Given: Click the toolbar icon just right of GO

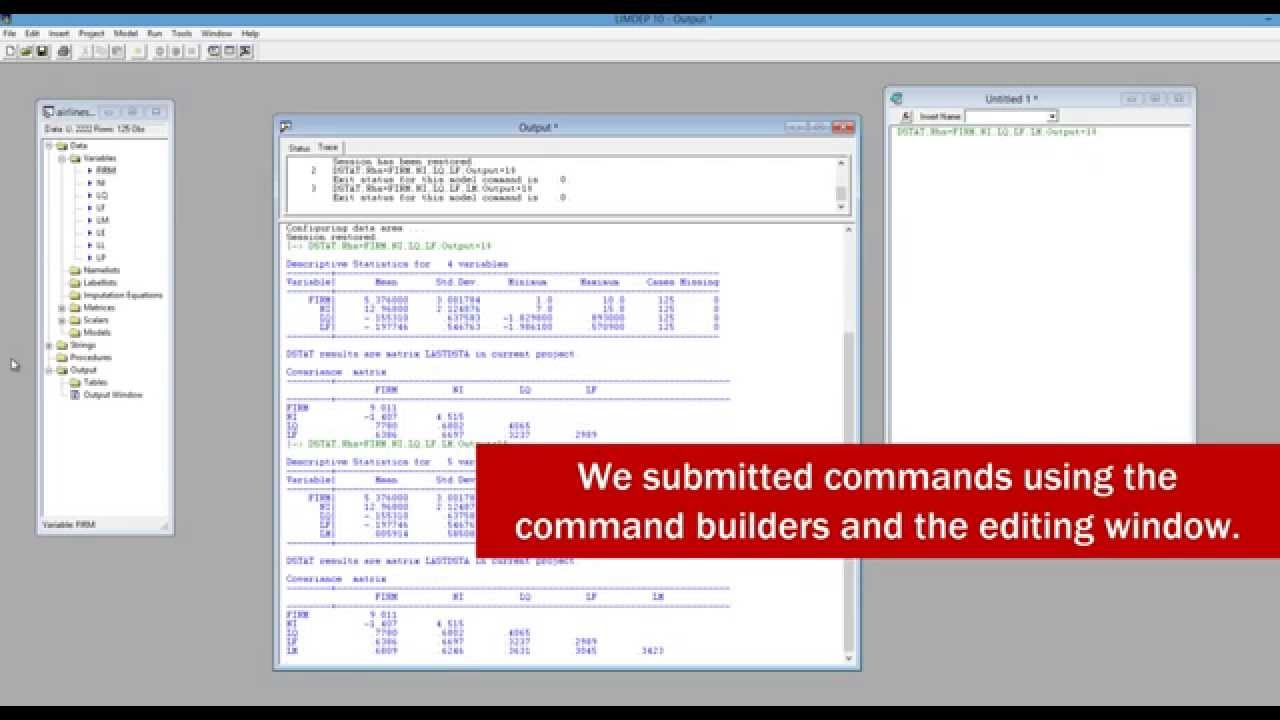Looking at the screenshot, I should 160,51.
